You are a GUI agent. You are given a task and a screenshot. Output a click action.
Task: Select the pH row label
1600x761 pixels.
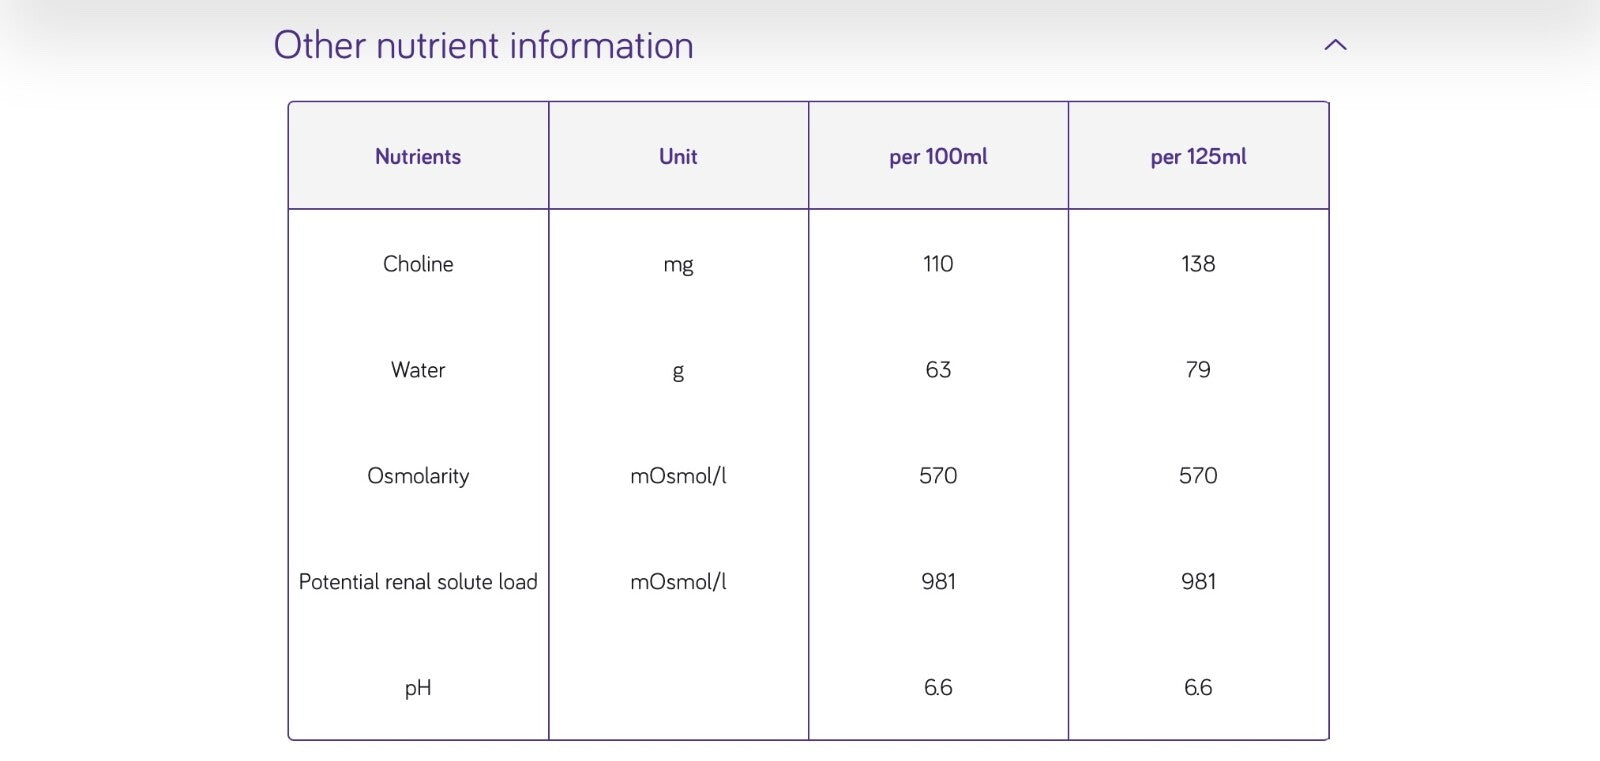click(x=418, y=688)
